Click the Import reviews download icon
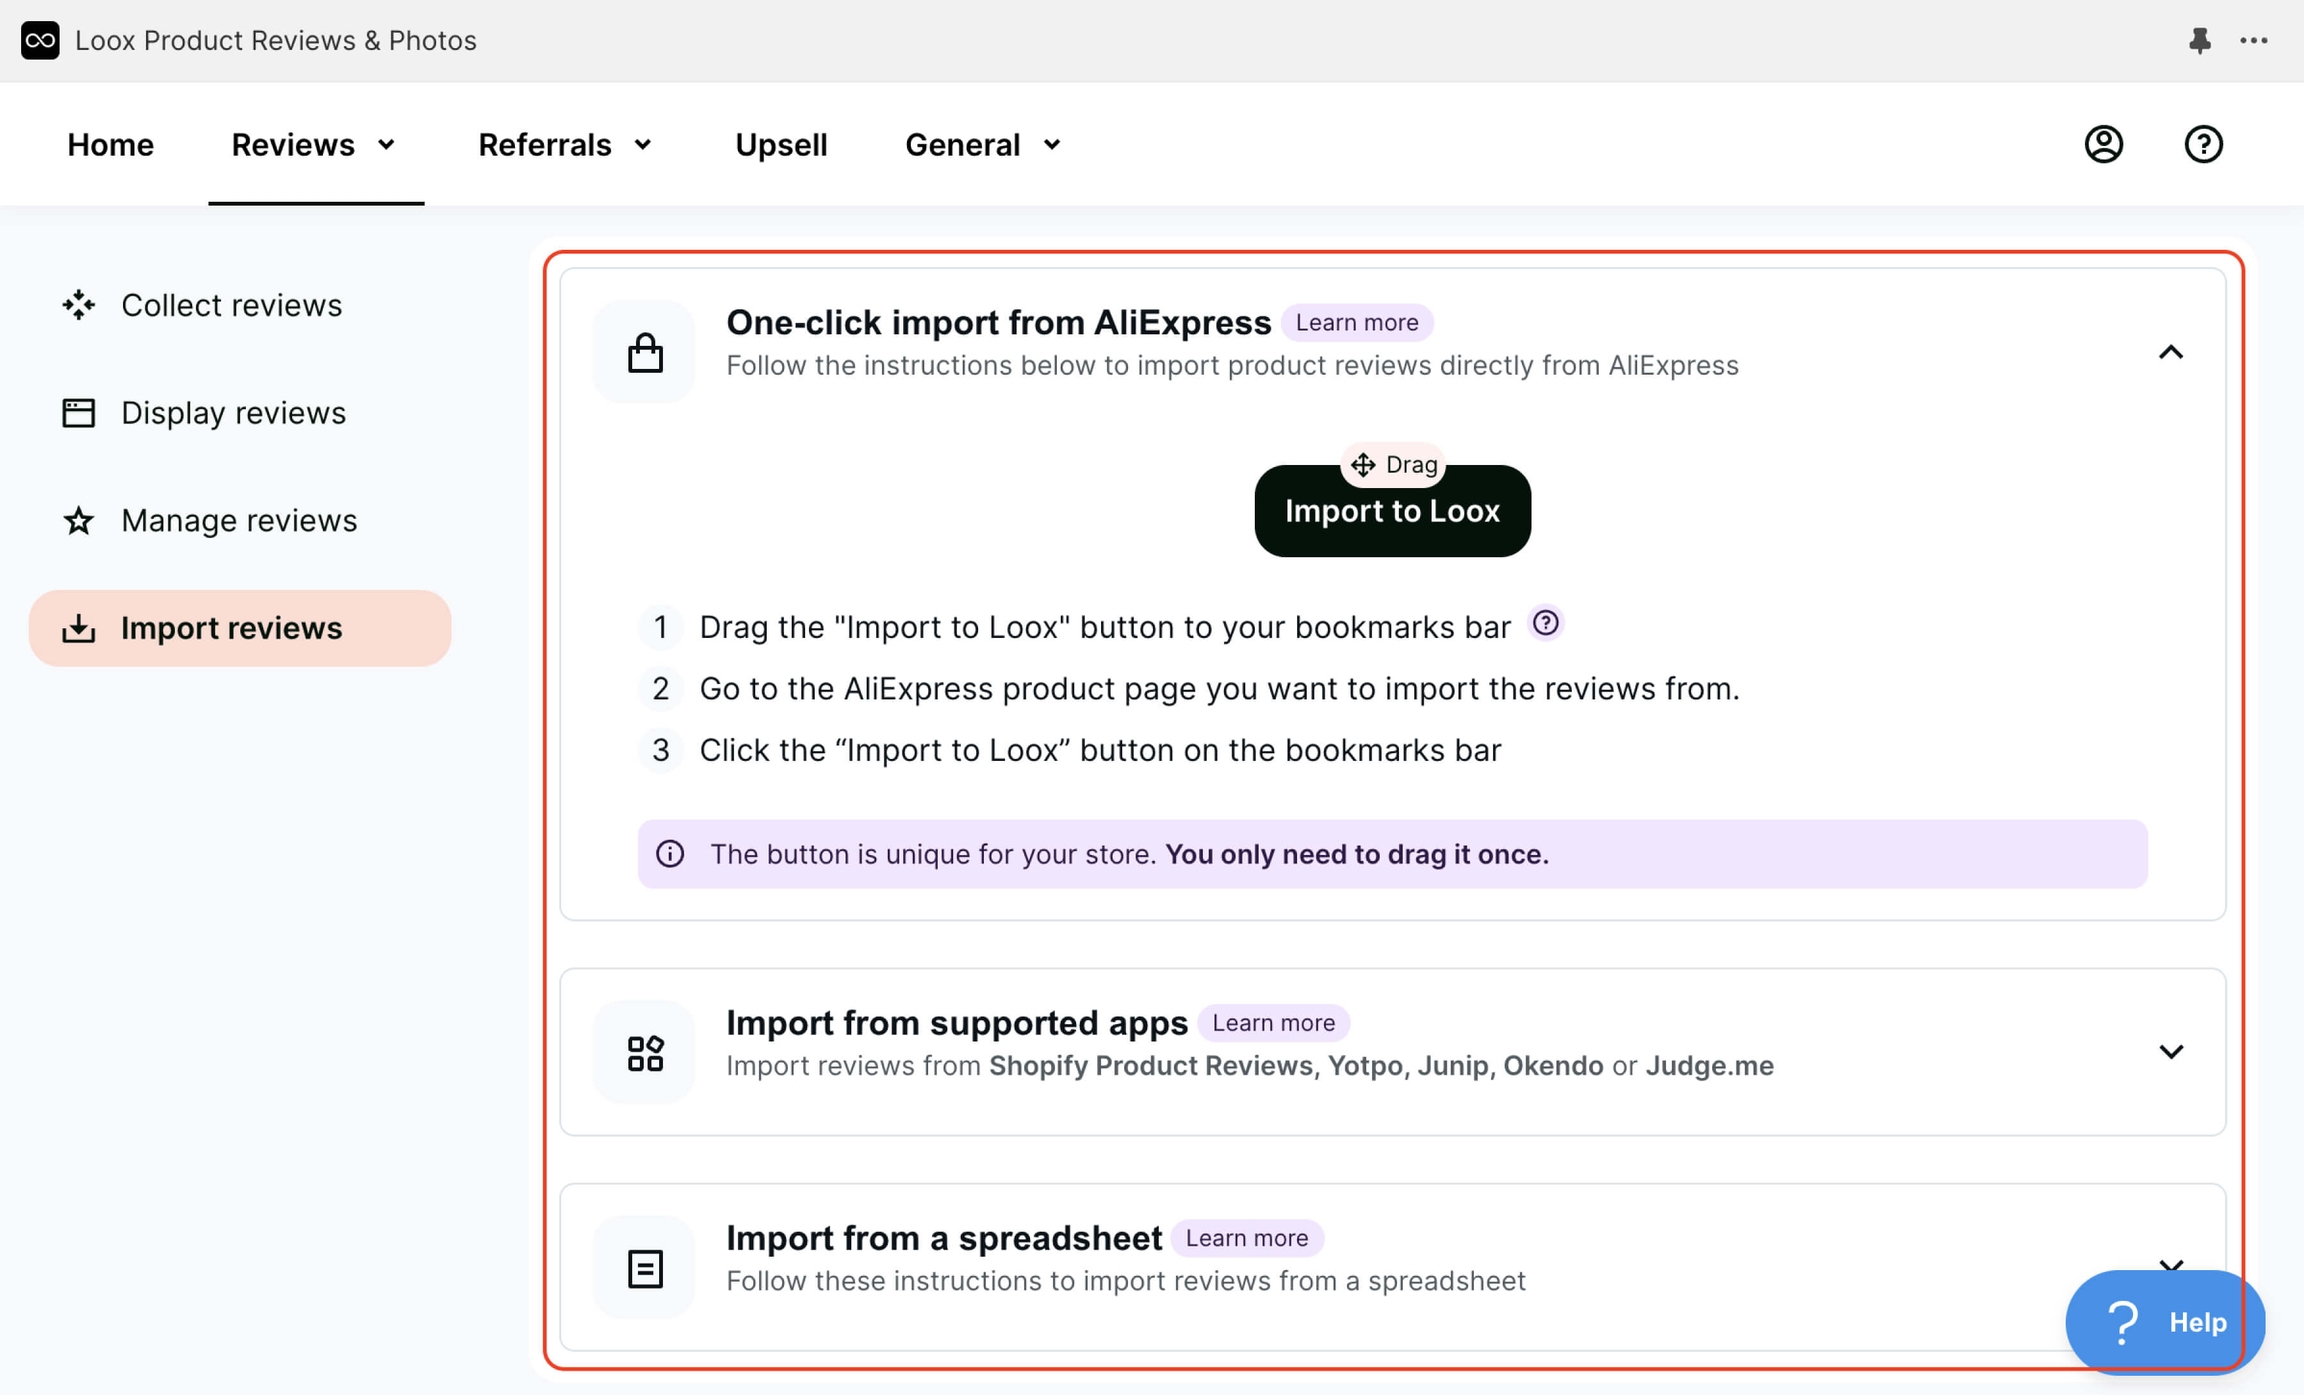The width and height of the screenshot is (2304, 1395). 79,627
